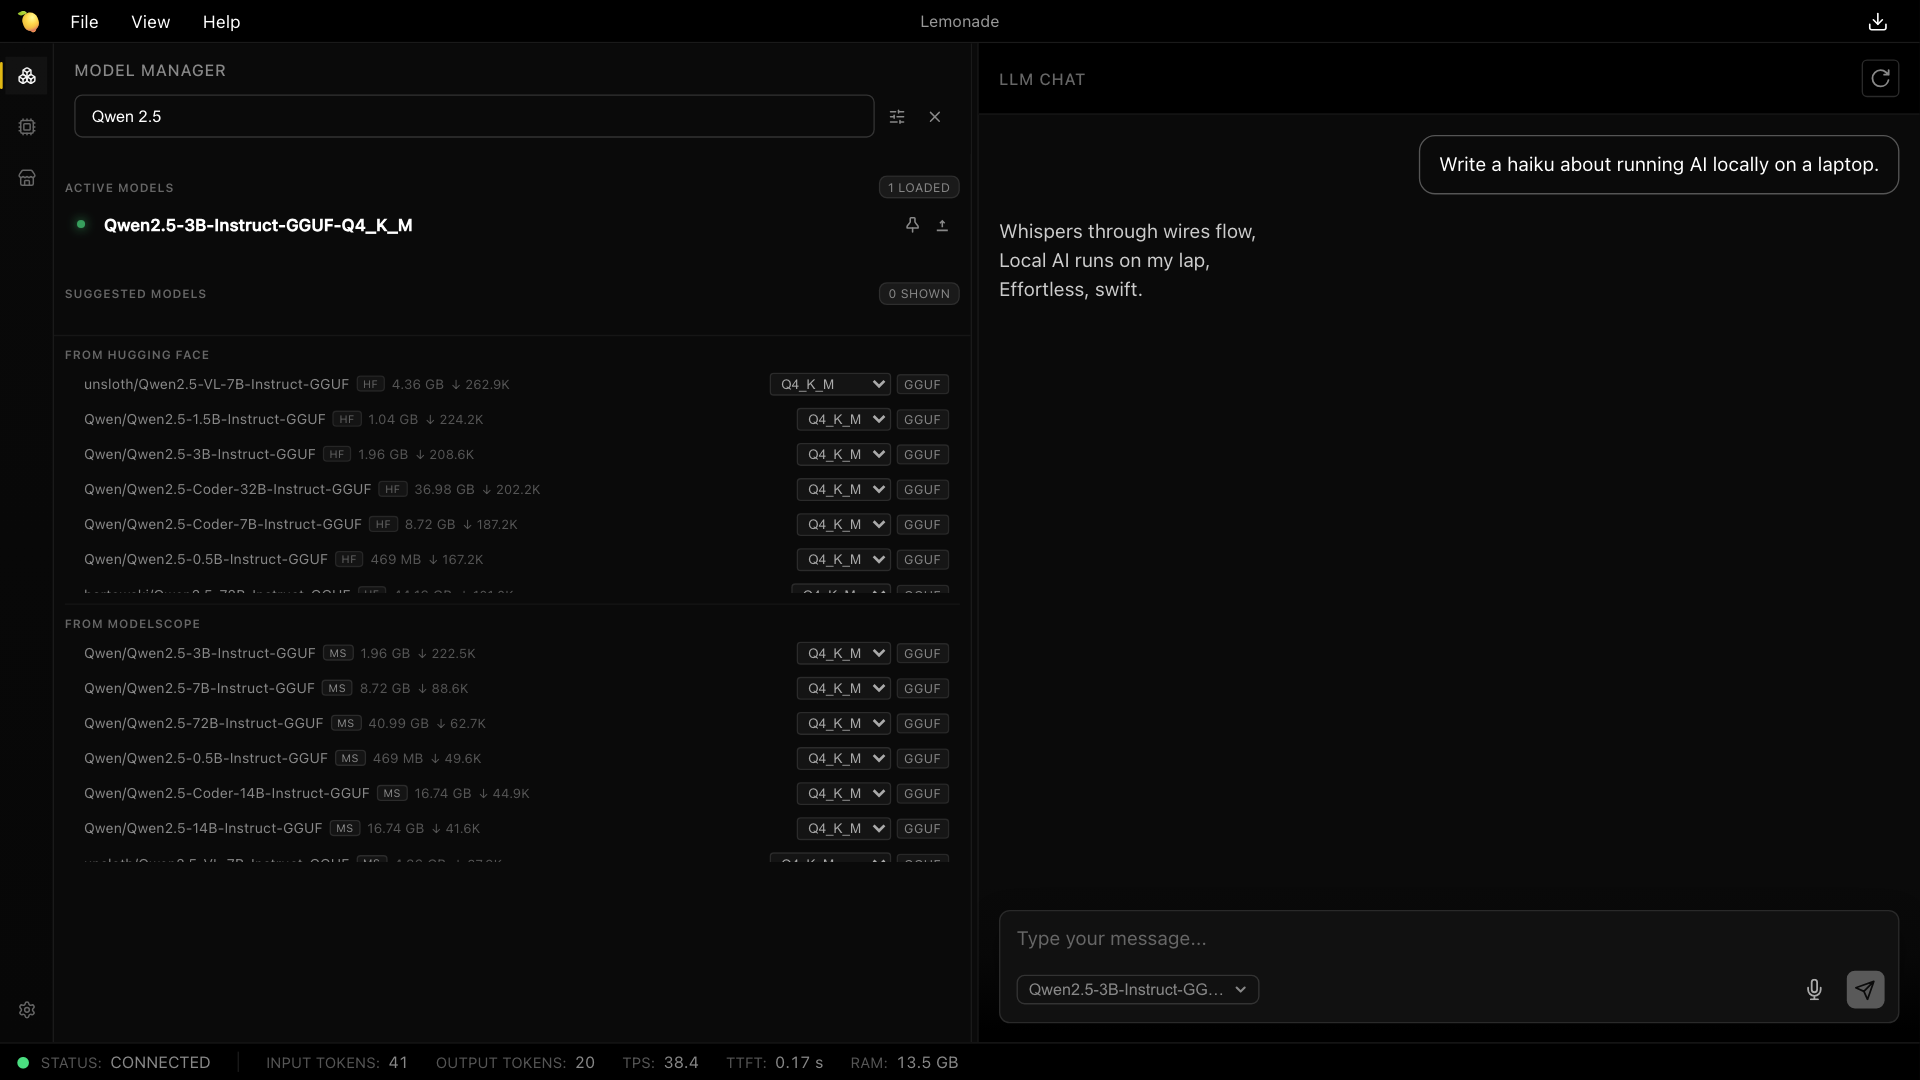Image resolution: width=1920 pixels, height=1080 pixels.
Task: Select the active model Qwen2.5-3B-Instruct-GGUF-Q4_K_M
Action: pyautogui.click(x=258, y=225)
